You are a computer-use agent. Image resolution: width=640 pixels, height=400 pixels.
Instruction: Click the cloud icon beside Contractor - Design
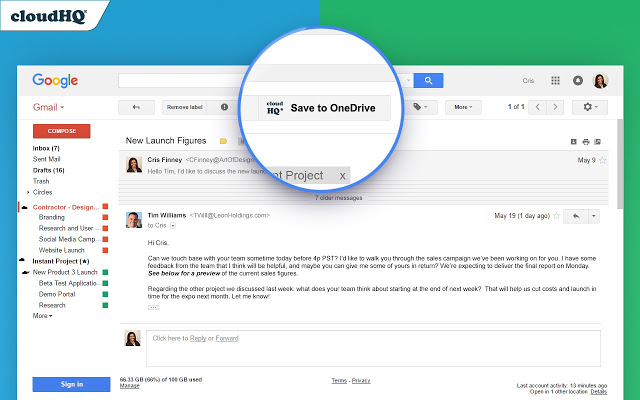pyautogui.click(x=24, y=207)
